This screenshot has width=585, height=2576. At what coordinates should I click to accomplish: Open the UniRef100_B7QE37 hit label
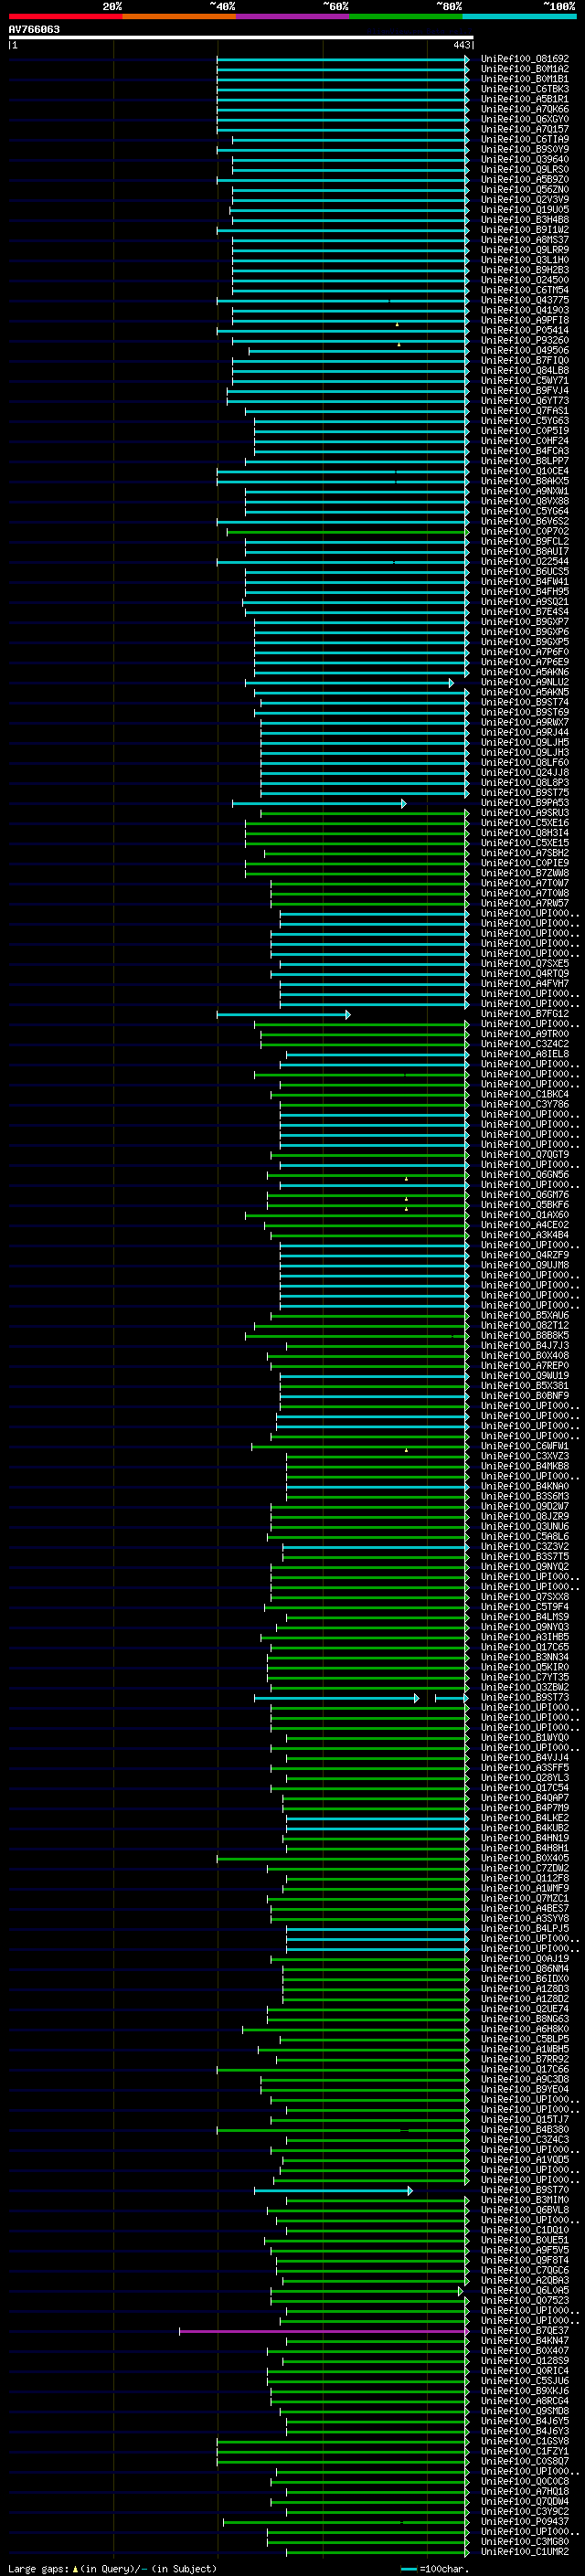[x=525, y=2331]
